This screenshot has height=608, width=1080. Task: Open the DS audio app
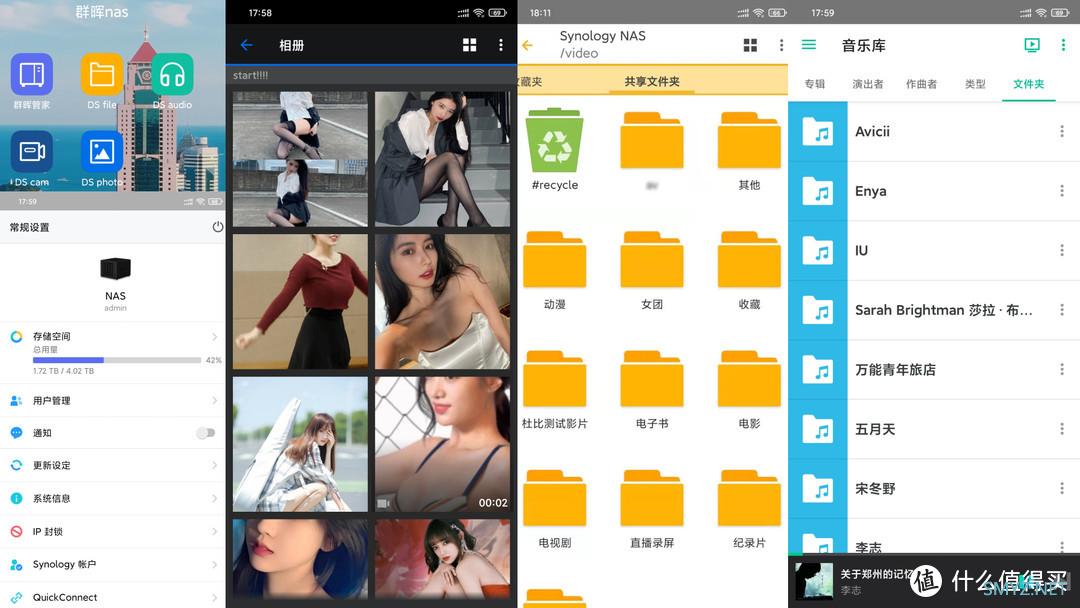click(x=172, y=74)
